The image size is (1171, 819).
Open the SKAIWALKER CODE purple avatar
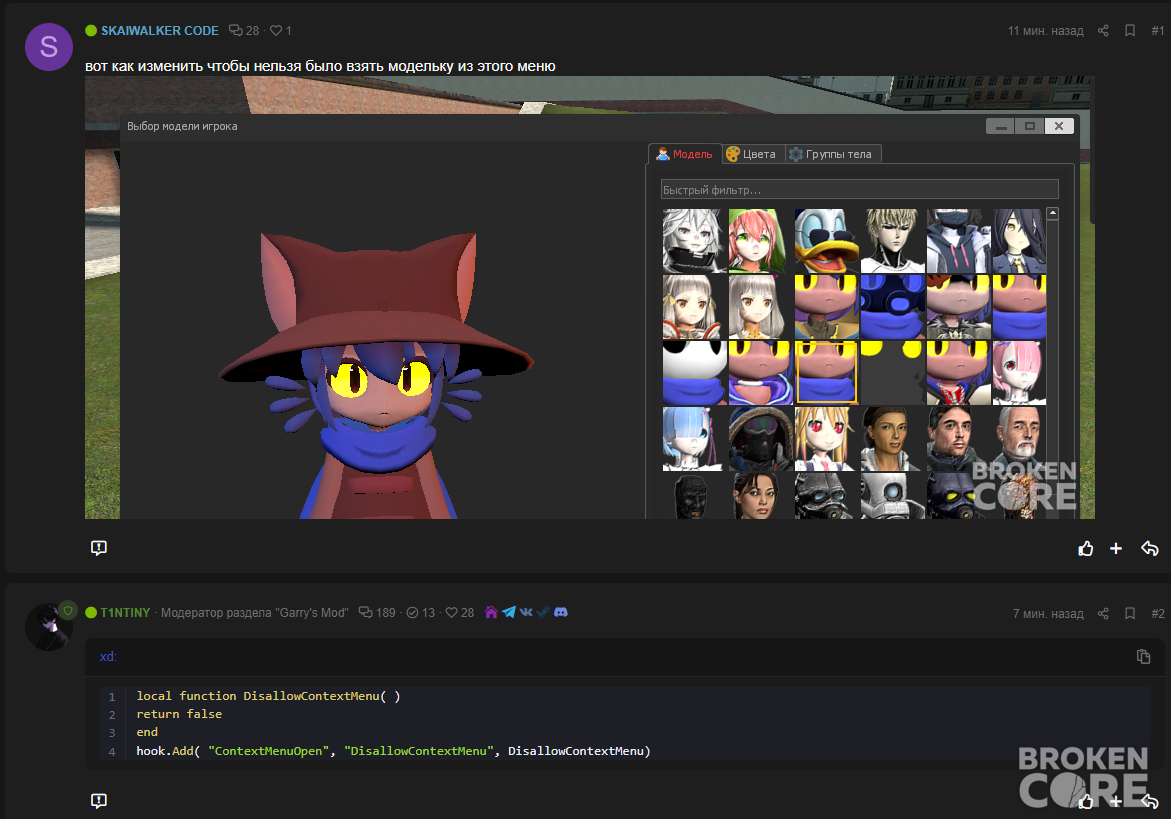[49, 47]
